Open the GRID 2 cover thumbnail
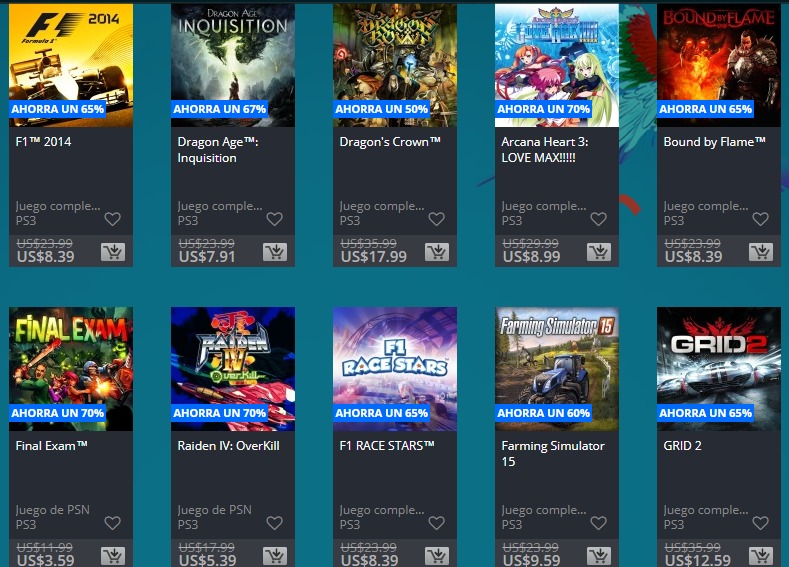 tap(719, 369)
